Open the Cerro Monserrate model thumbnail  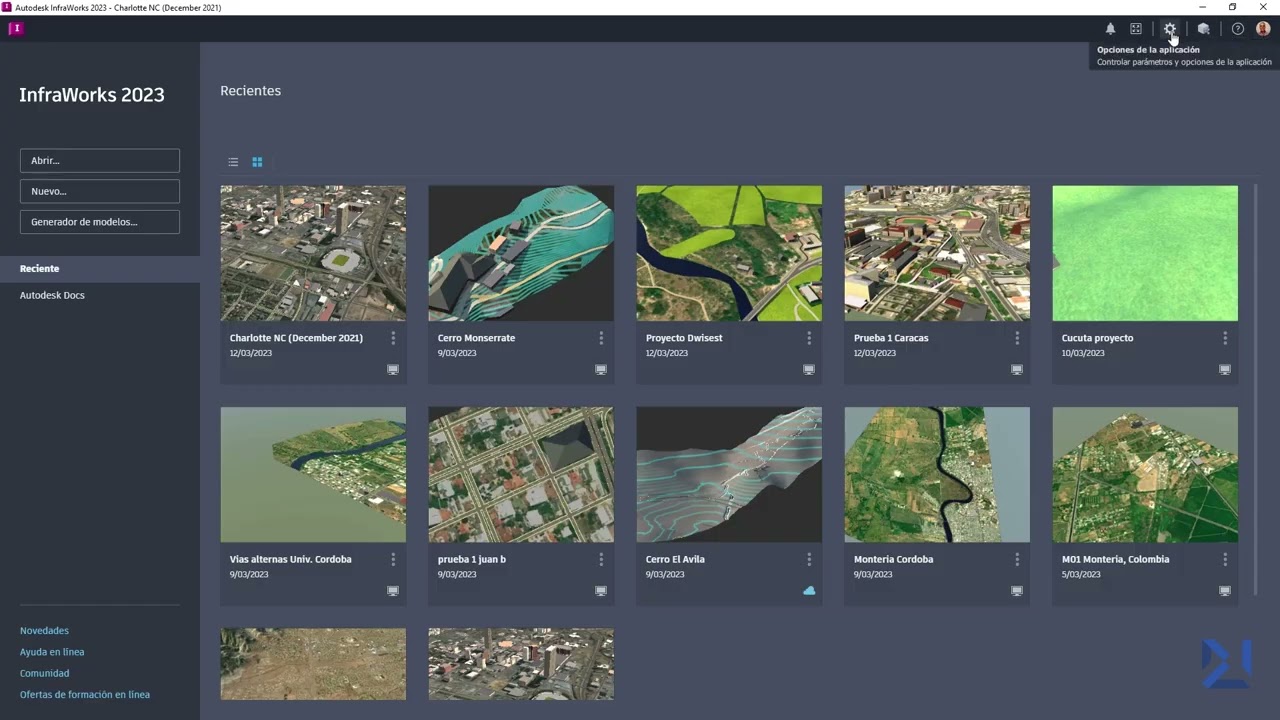[521, 253]
